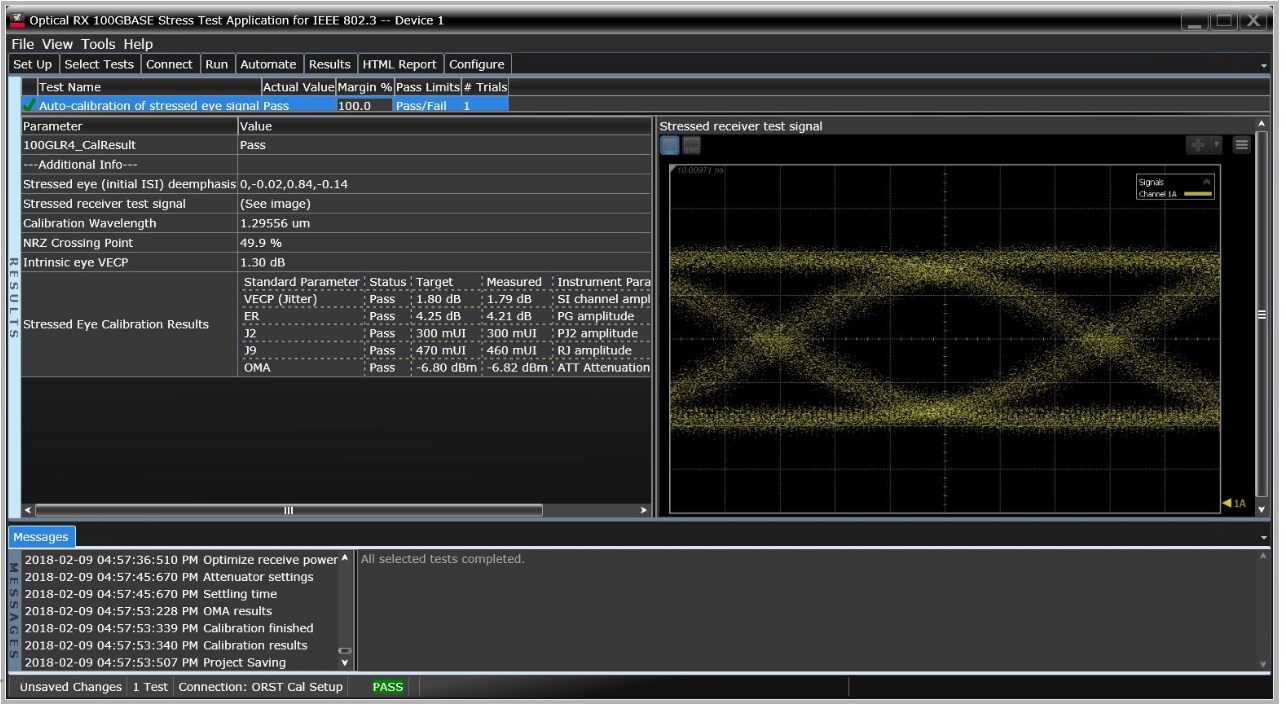Screen dimensions: 1286x708
Task: Open the dropdown arrow below the Help menu
Action: [1262, 63]
